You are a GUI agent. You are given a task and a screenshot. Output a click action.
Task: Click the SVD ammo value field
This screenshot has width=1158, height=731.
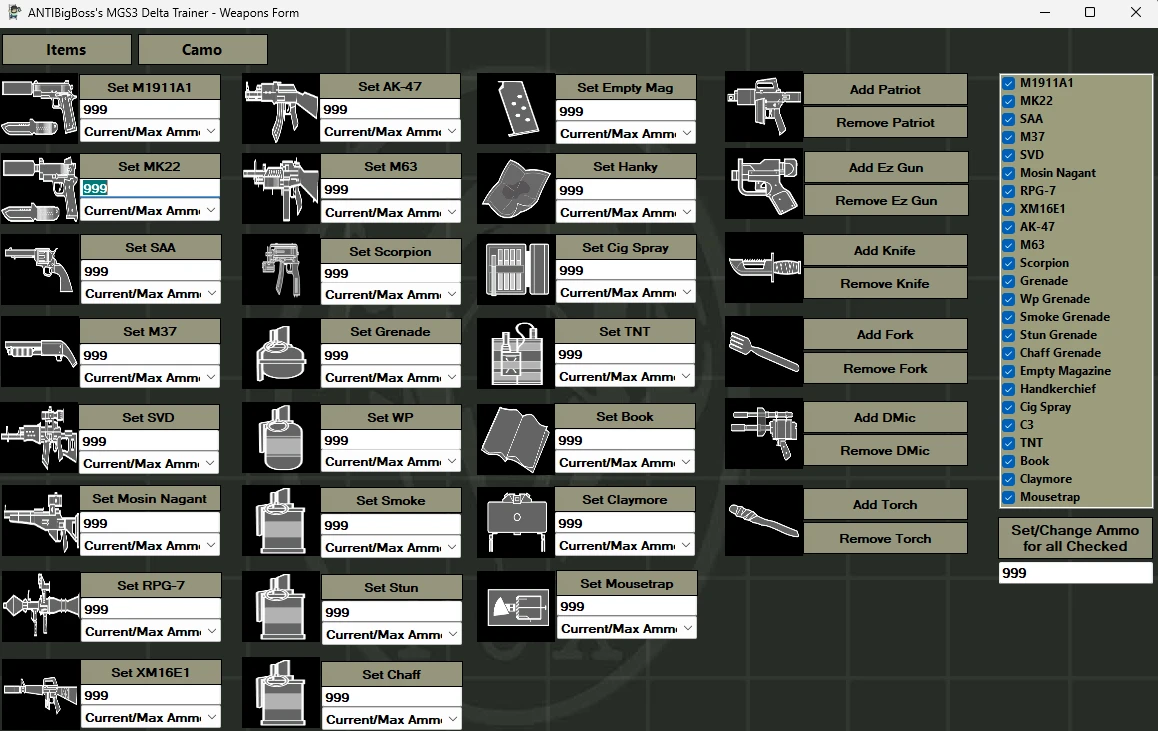click(x=150, y=441)
